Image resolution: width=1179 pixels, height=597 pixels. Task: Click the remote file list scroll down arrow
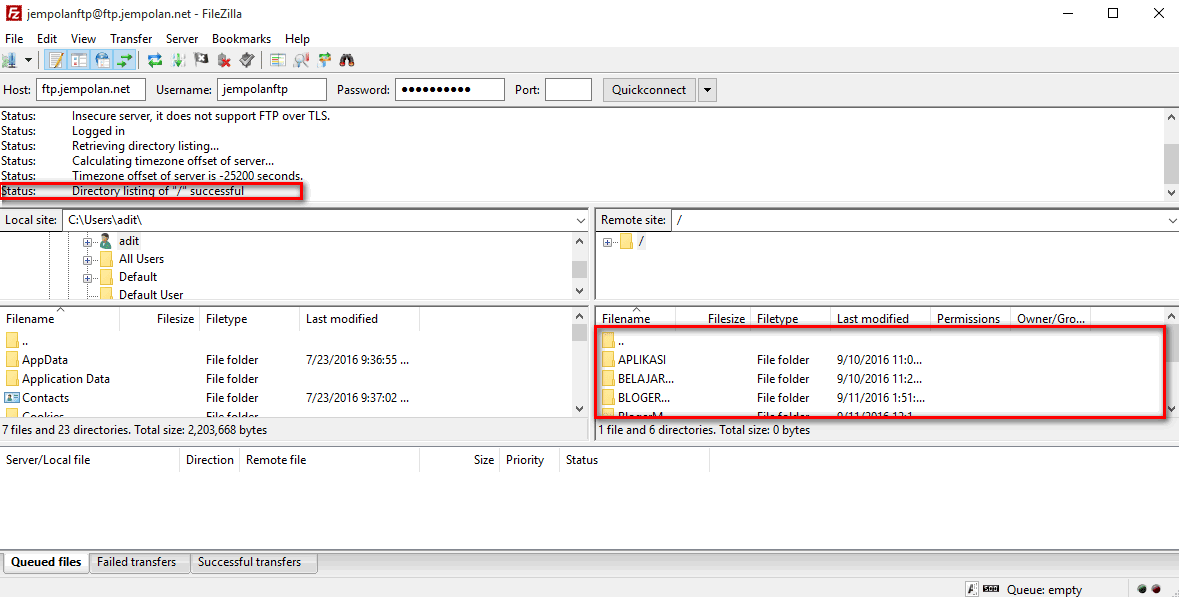pyautogui.click(x=1171, y=410)
